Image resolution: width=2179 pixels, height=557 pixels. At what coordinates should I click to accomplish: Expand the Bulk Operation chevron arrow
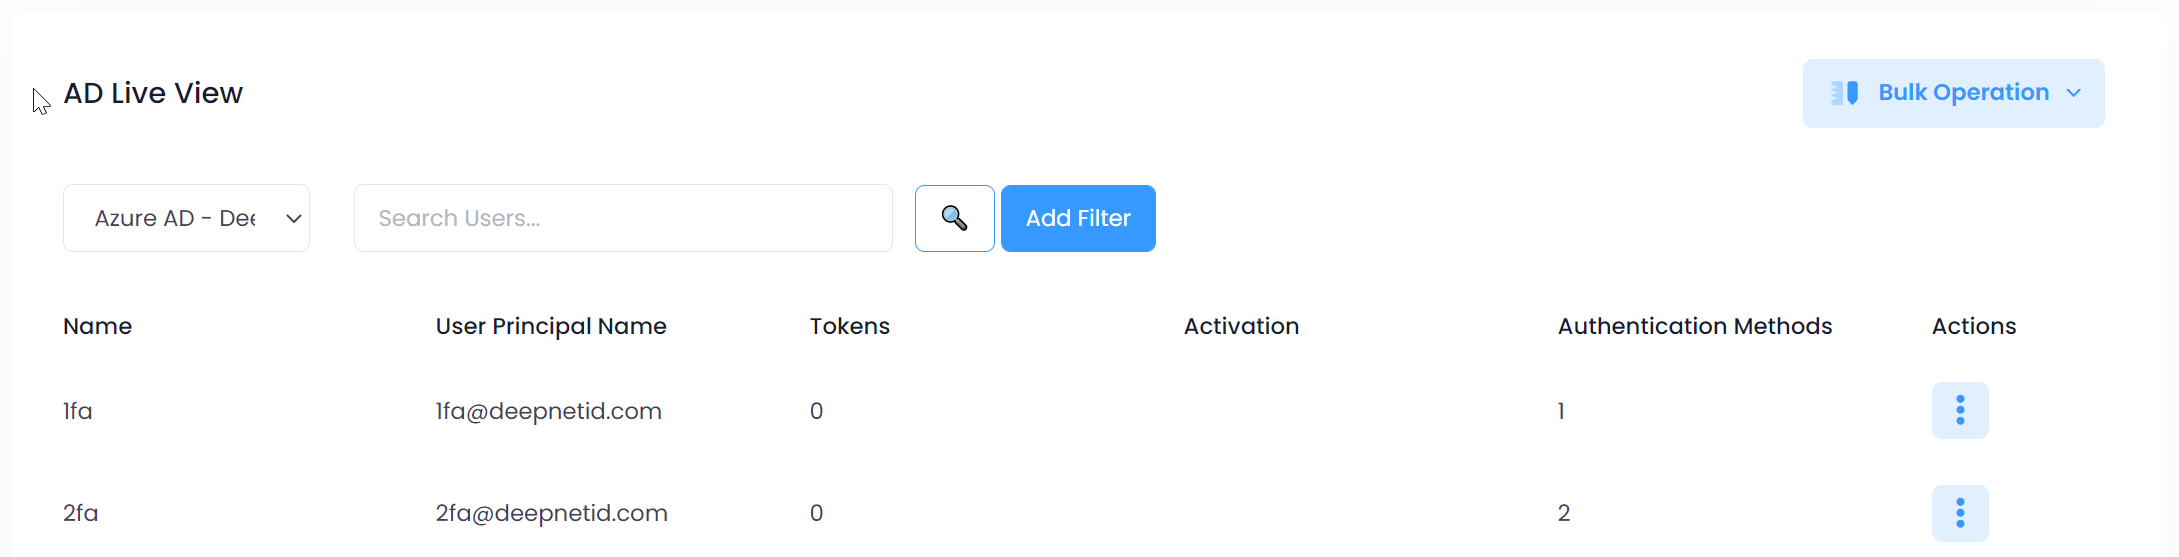[x=2074, y=93]
